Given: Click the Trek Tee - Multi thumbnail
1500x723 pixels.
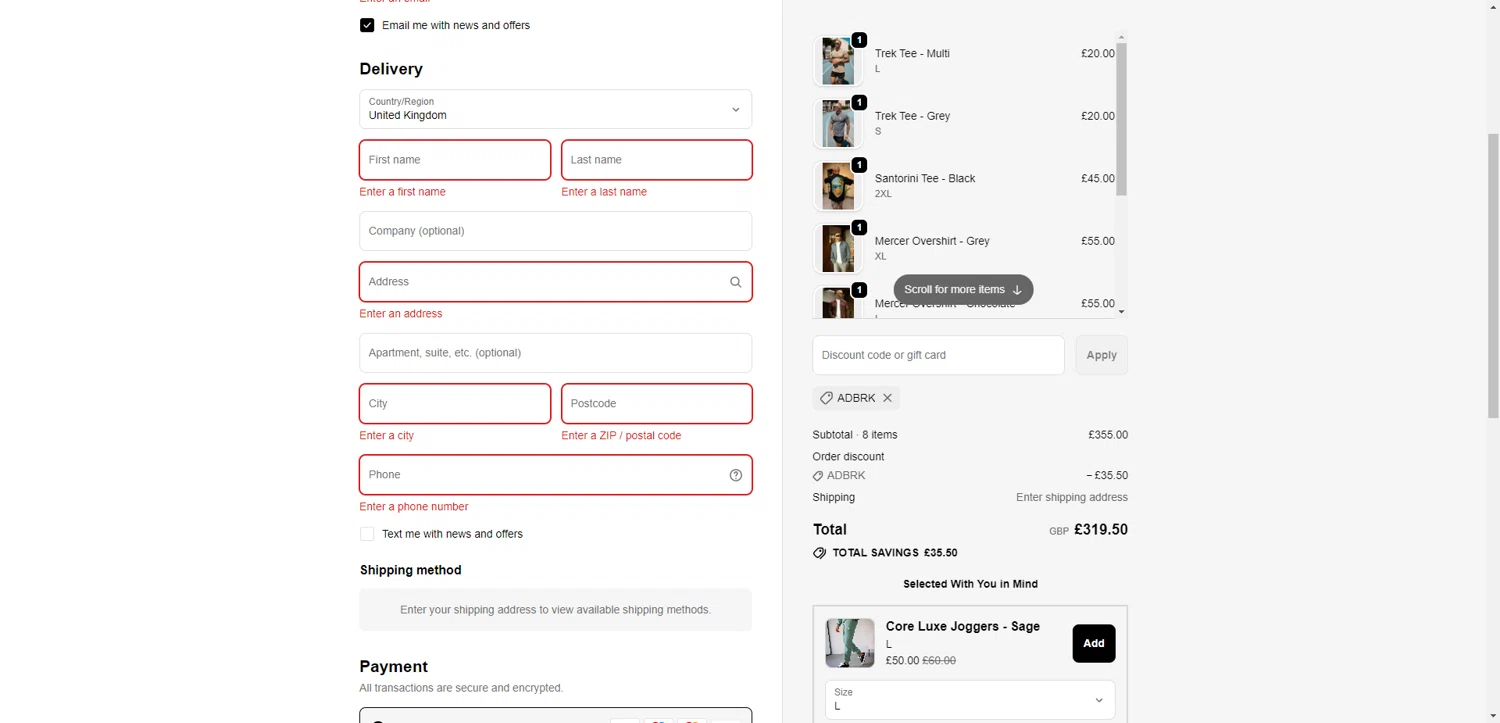Looking at the screenshot, I should 838,62.
